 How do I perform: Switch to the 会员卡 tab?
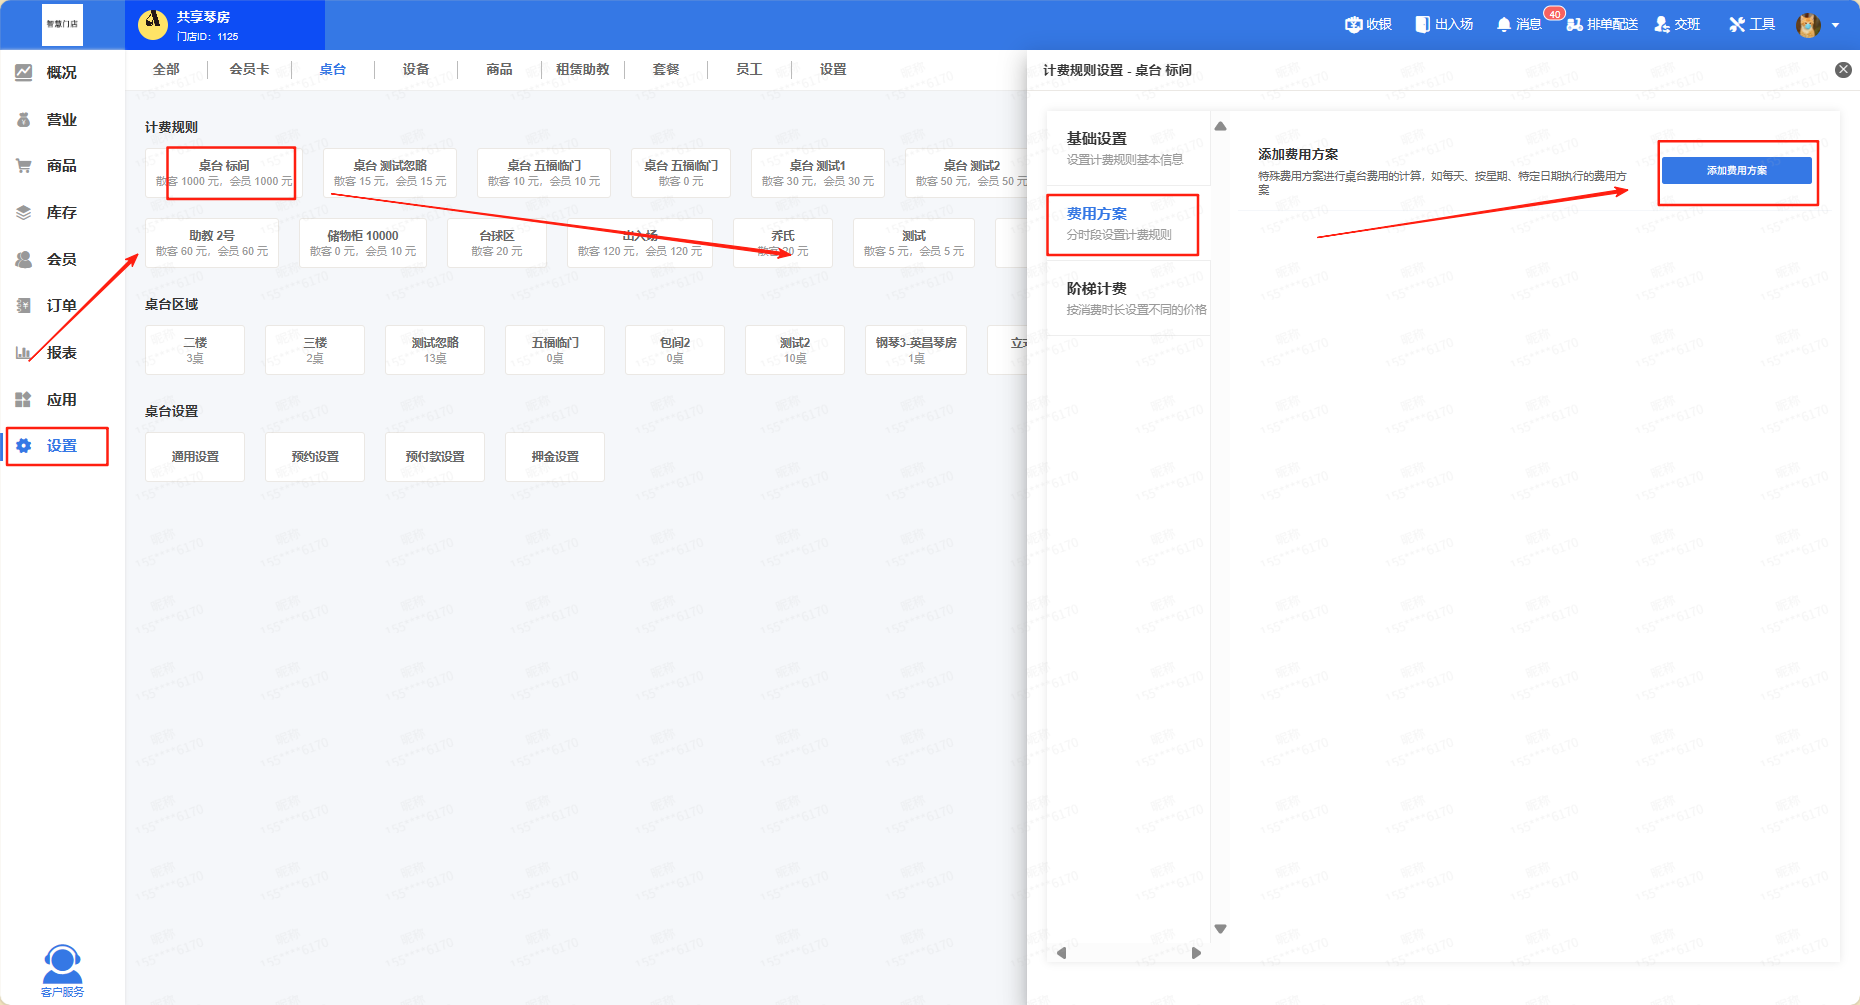[x=249, y=69]
